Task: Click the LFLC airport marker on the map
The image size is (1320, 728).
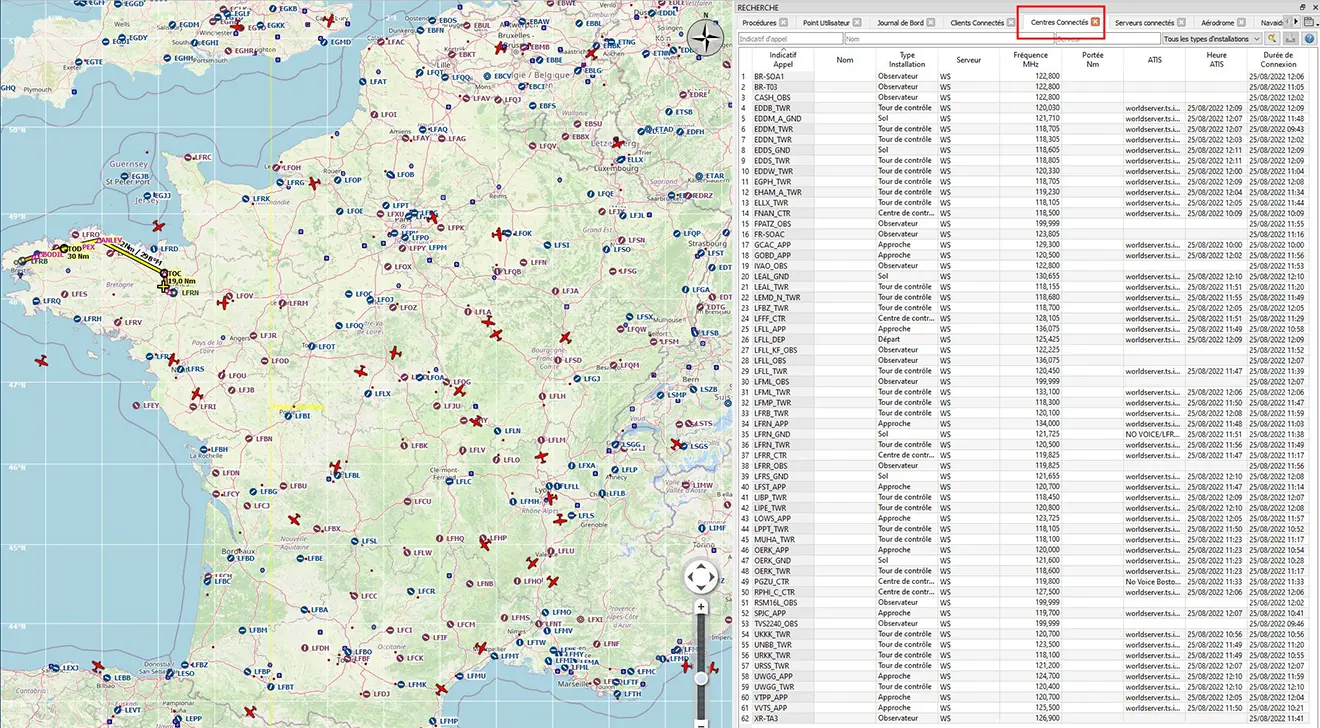Action: (x=448, y=481)
